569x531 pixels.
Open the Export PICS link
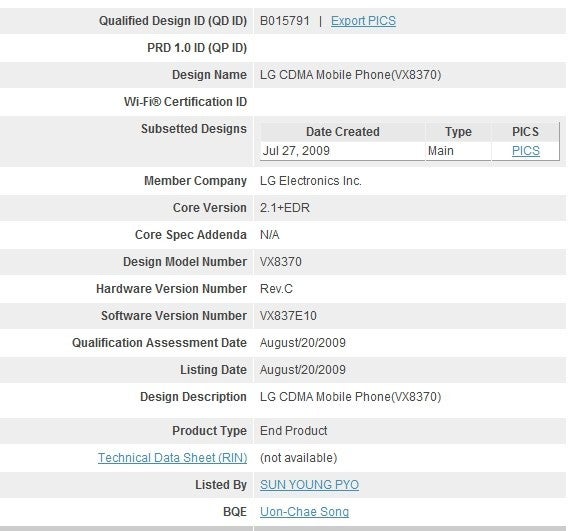pyautogui.click(x=363, y=21)
